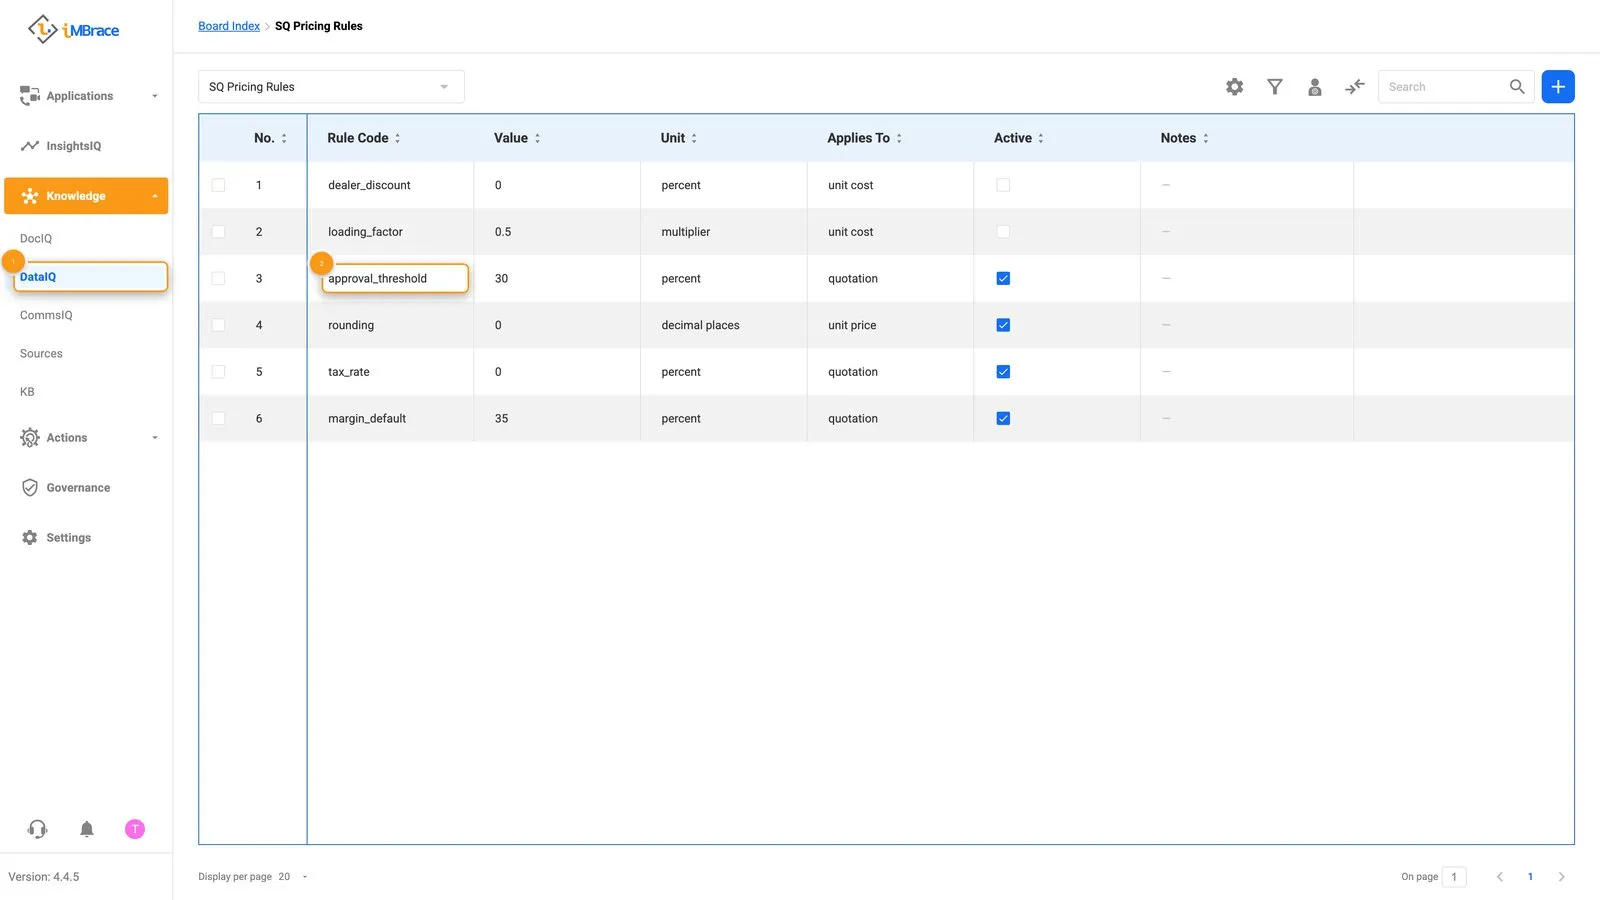1600x900 pixels.
Task: Click the iMBrace logo
Action: click(73, 30)
